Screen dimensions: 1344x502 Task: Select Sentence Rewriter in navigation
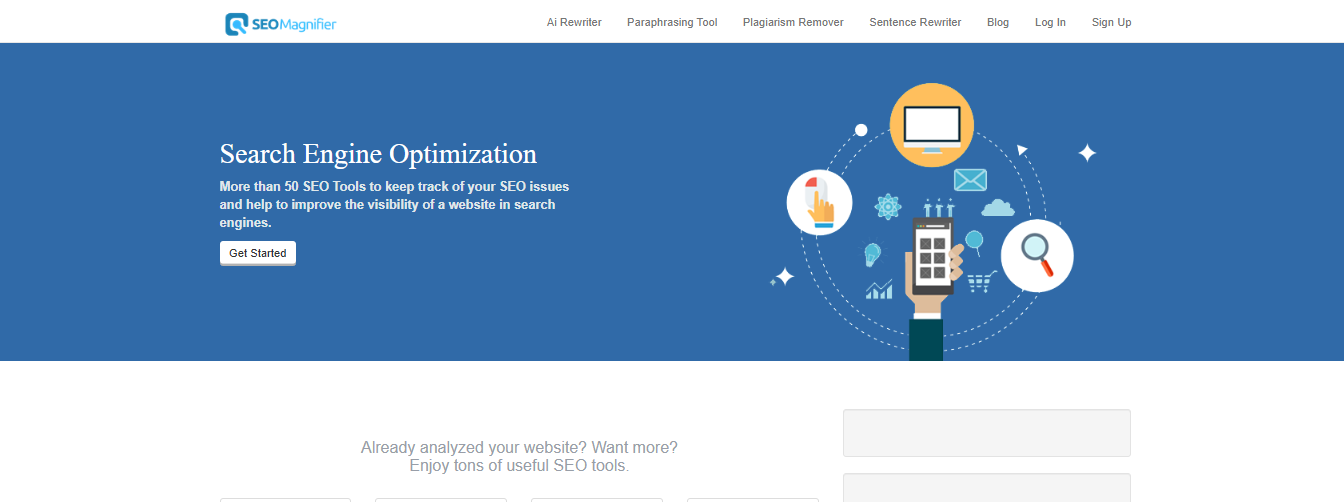click(x=915, y=22)
